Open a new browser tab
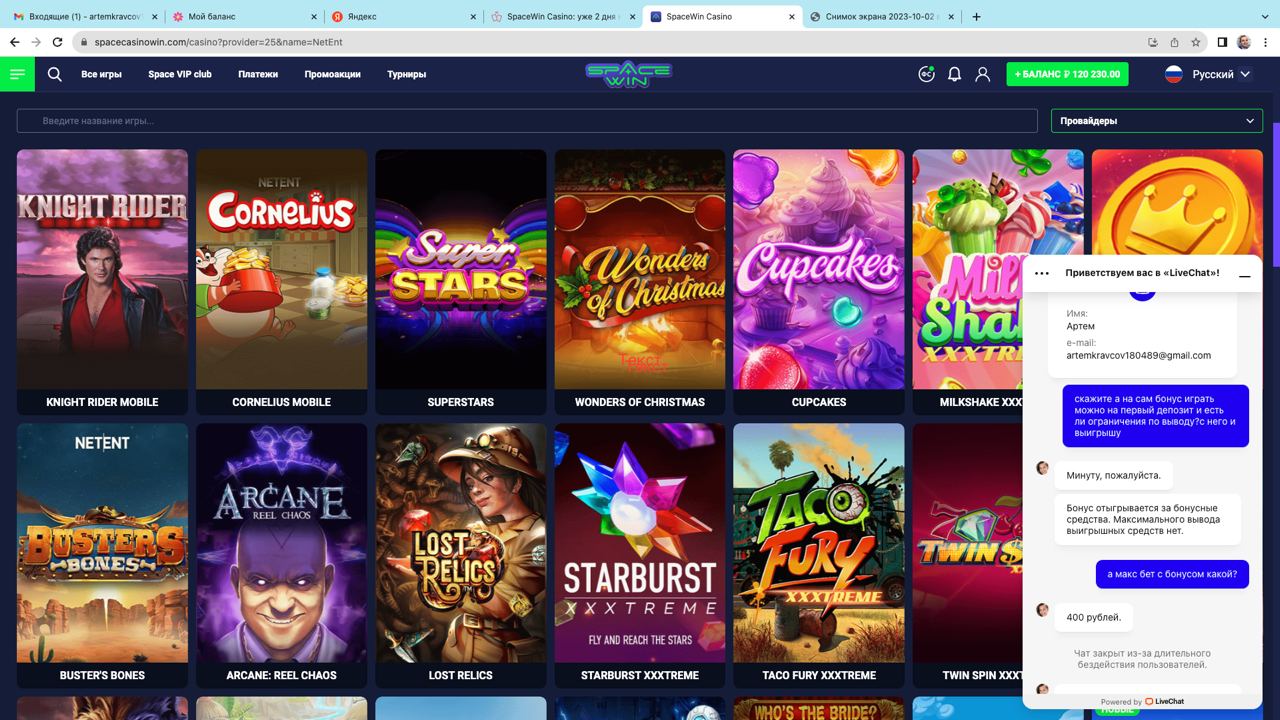1280x720 pixels. pos(976,16)
